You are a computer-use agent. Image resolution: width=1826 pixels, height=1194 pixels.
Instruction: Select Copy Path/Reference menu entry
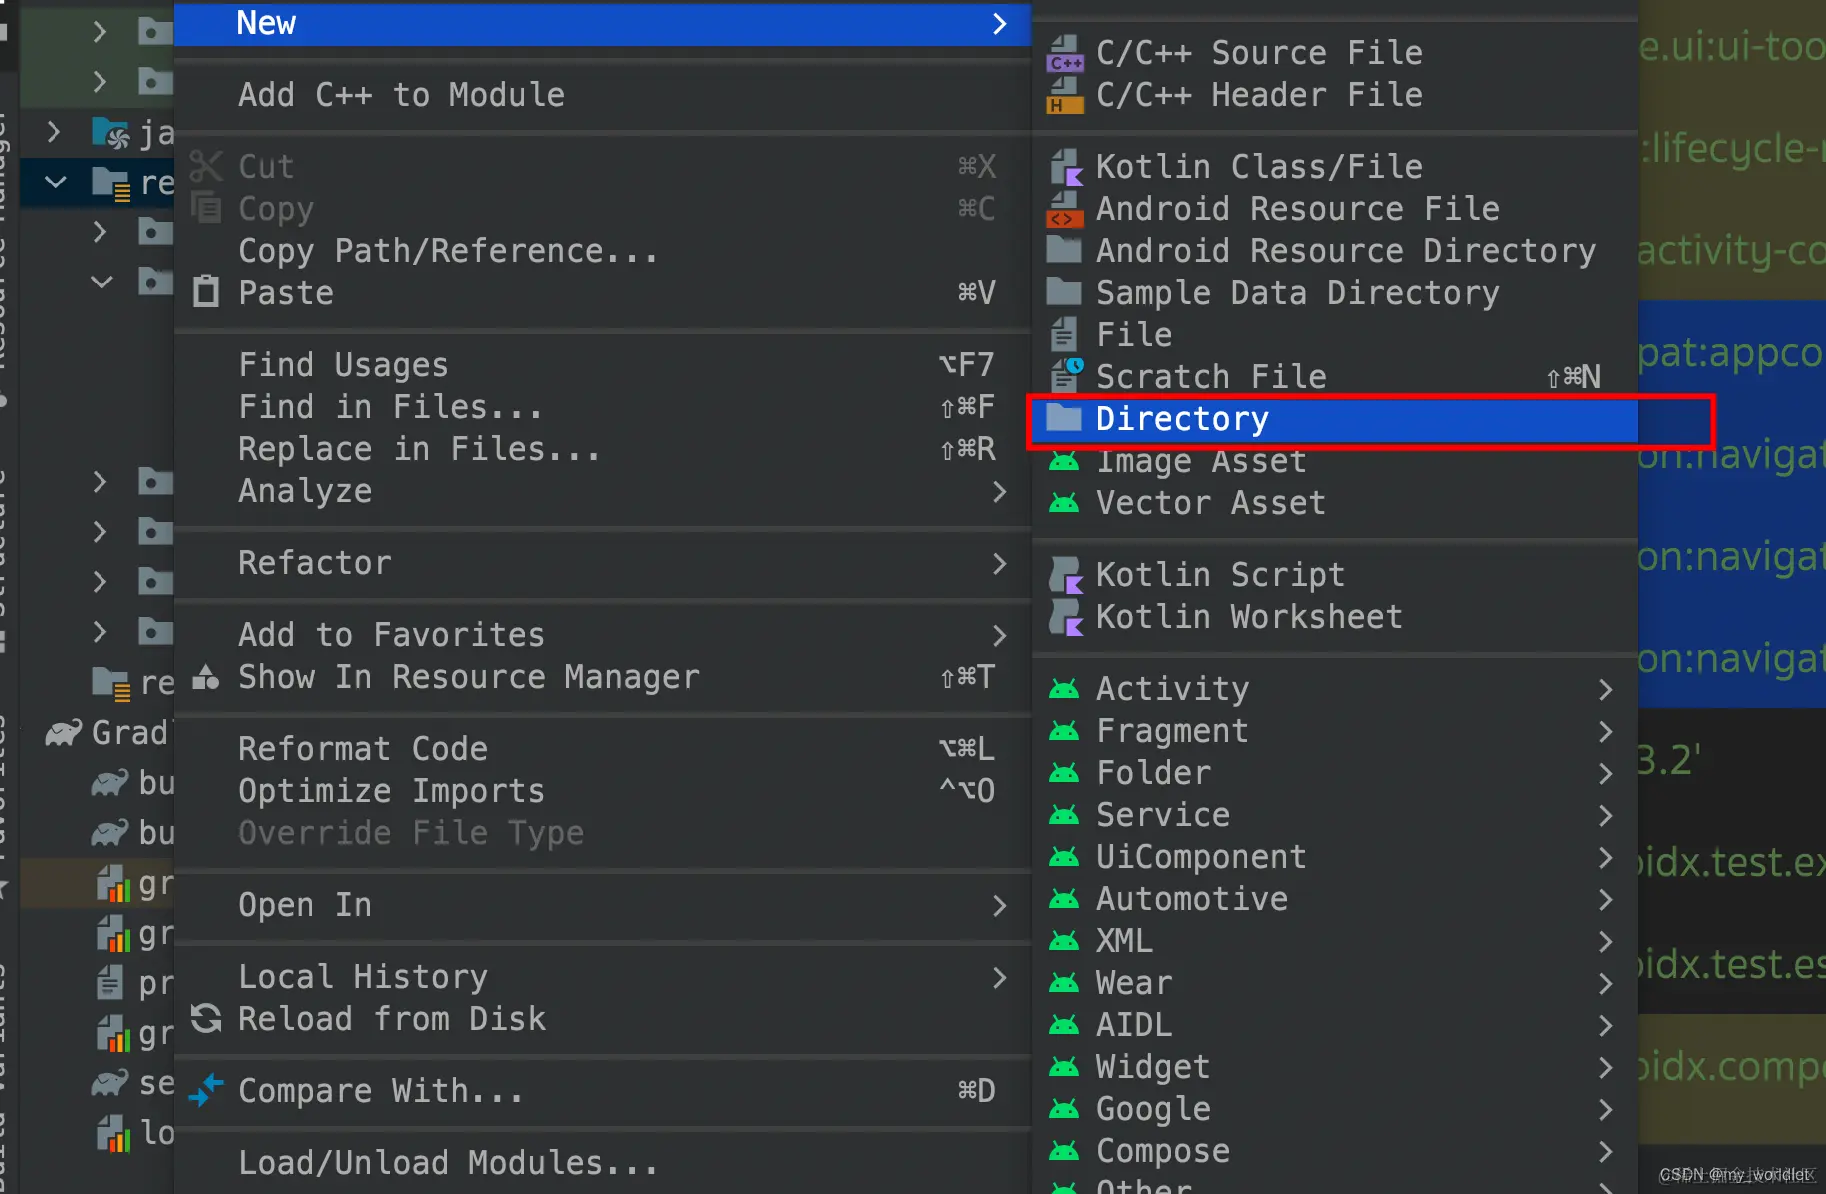[x=602, y=251]
